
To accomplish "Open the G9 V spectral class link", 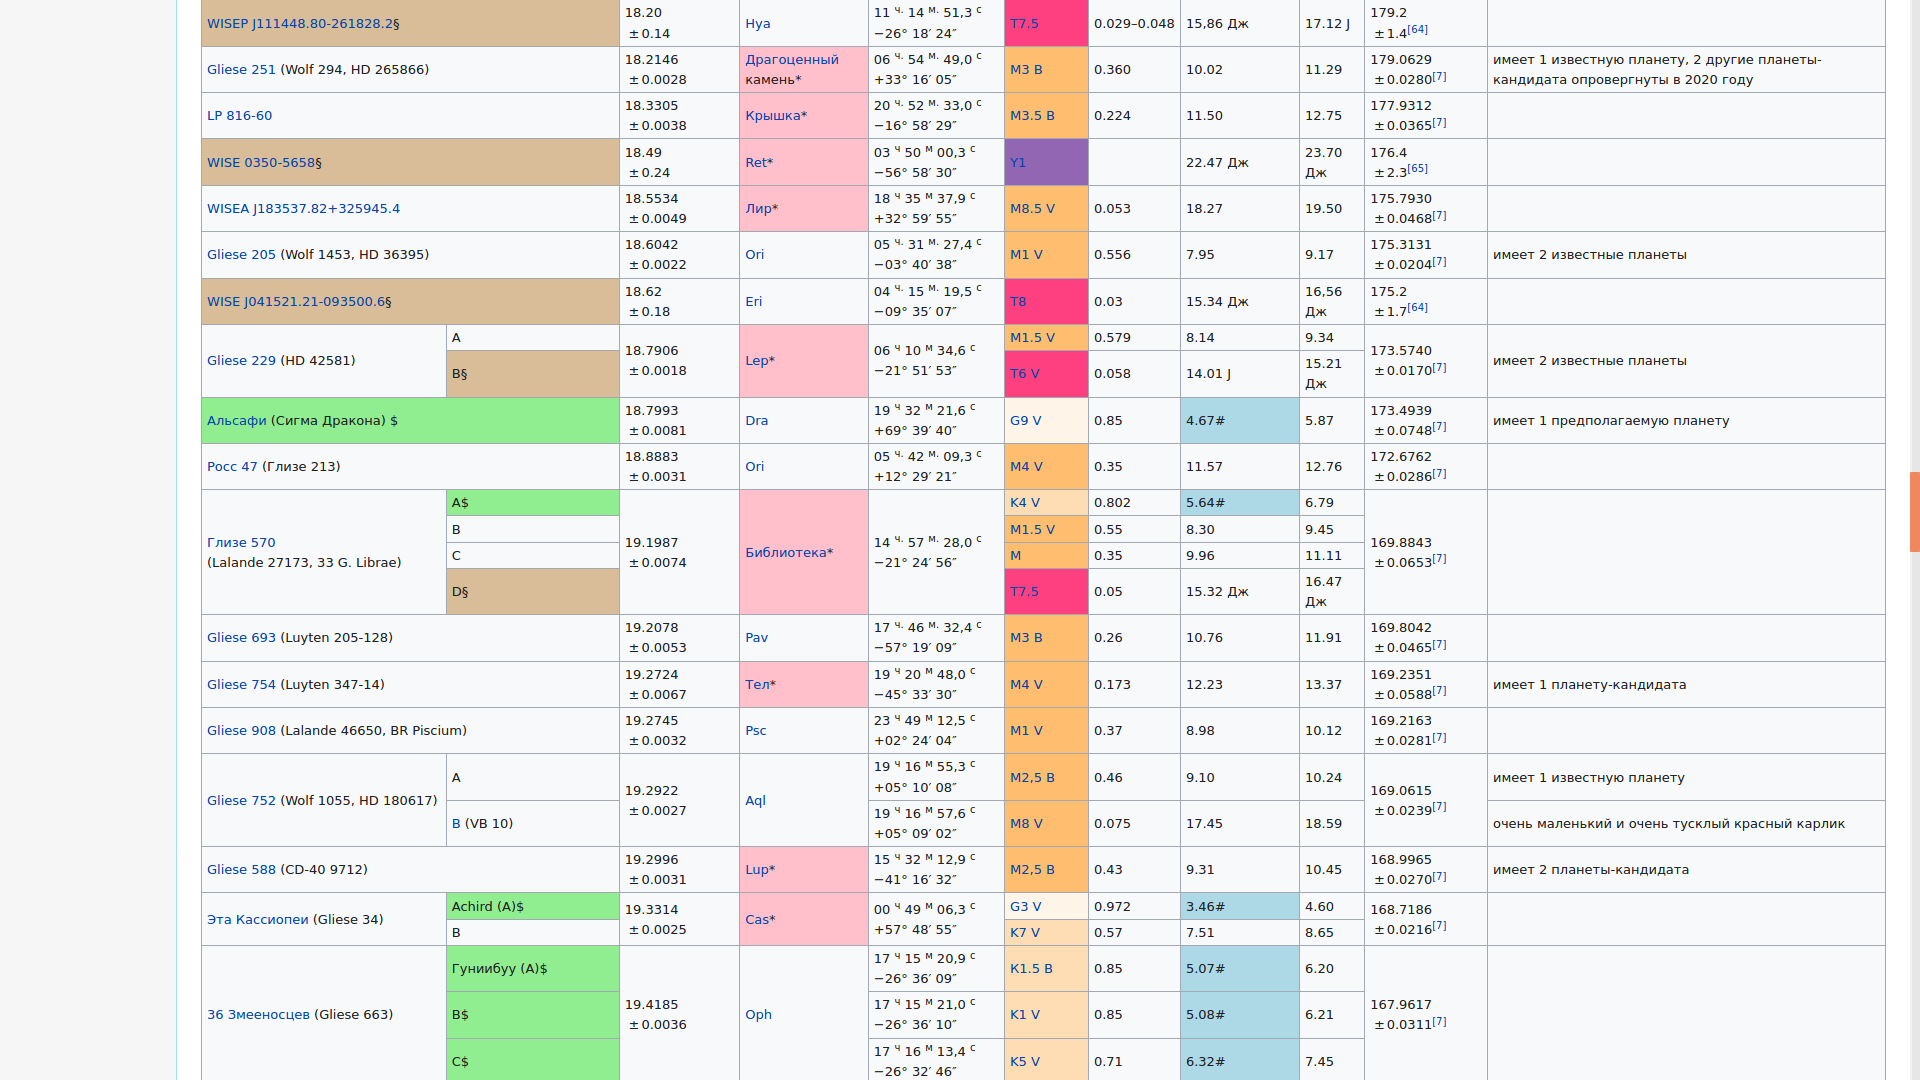I will [x=1026, y=421].
